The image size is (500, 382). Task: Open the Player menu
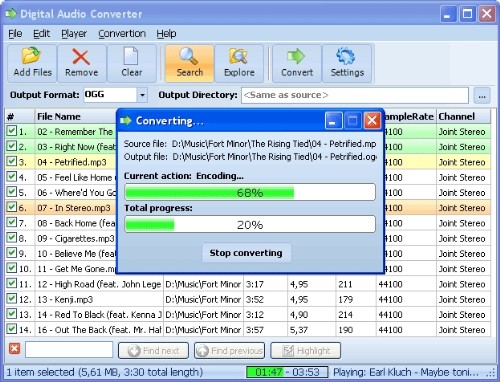74,34
